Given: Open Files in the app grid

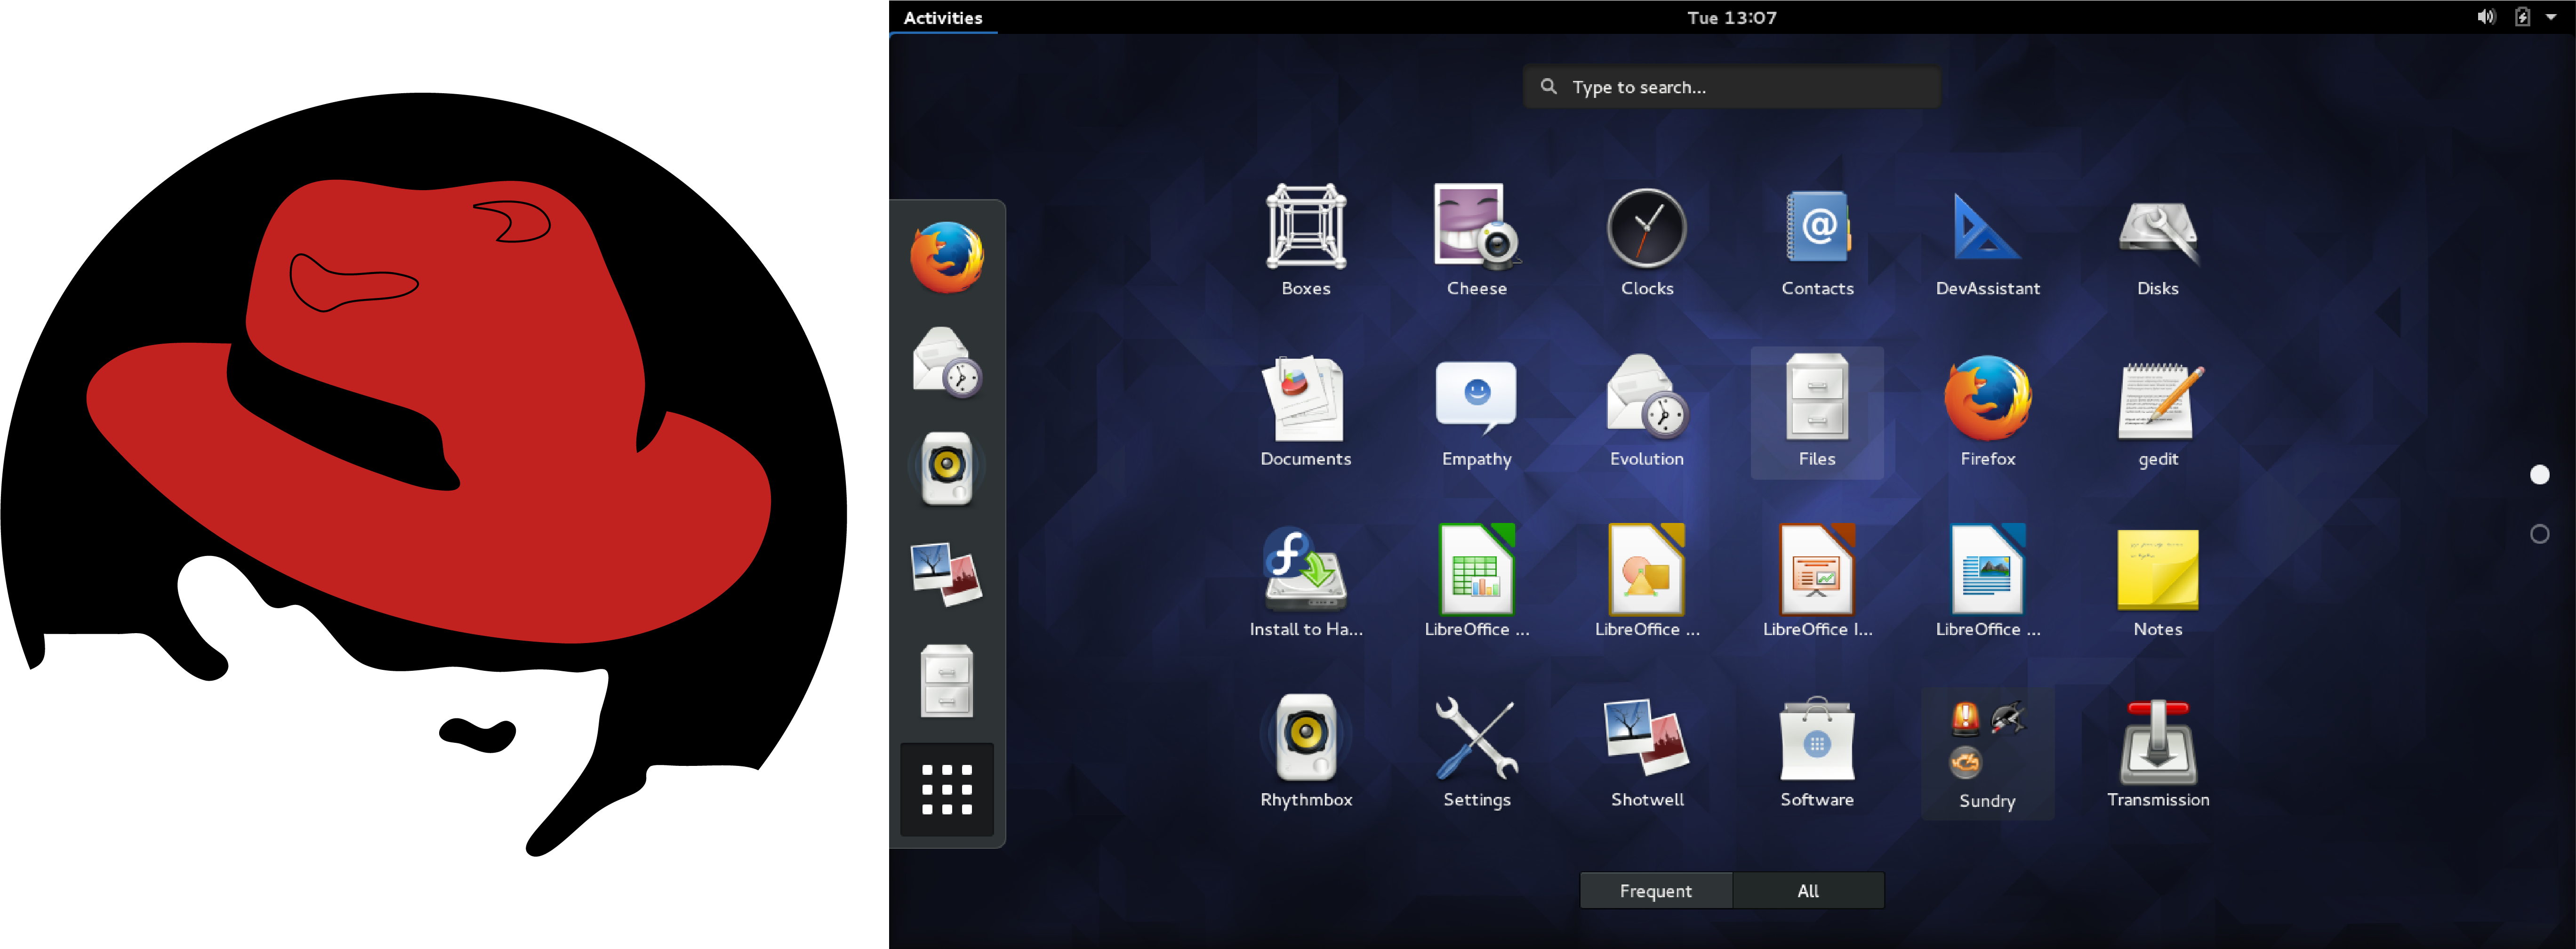Looking at the screenshot, I should point(1817,412).
